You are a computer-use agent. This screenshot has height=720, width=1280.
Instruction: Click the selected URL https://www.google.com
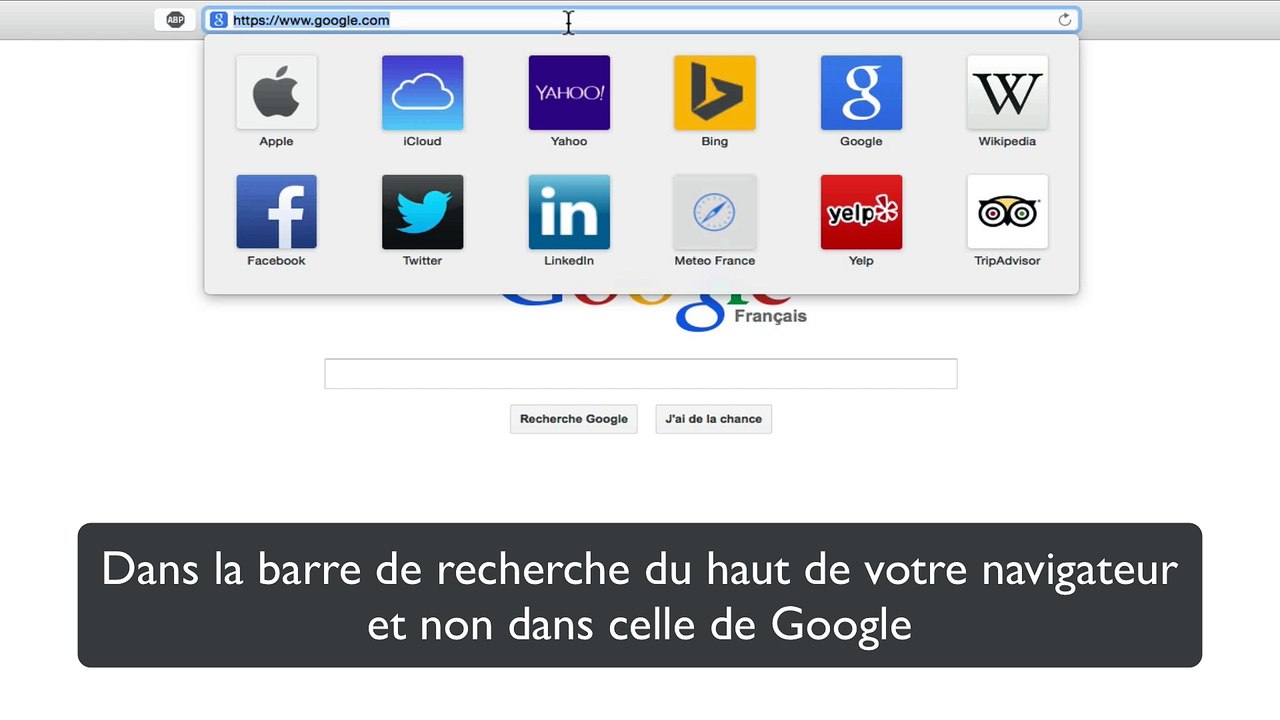click(x=311, y=20)
